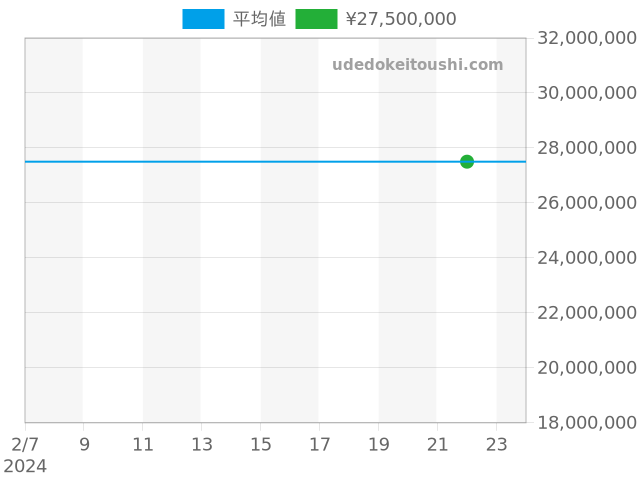Click the 22,000,000 y-axis label
This screenshot has width=640, height=480.
tap(586, 313)
